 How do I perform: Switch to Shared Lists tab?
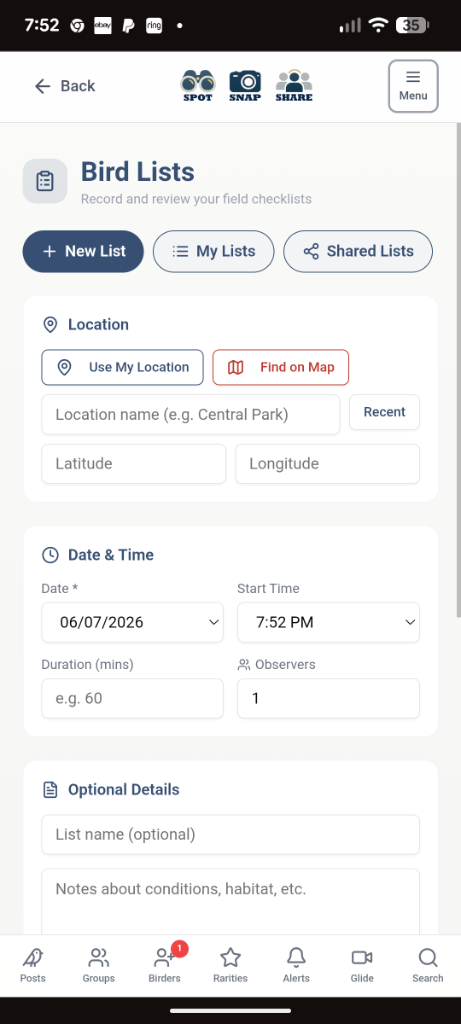pyautogui.click(x=358, y=251)
